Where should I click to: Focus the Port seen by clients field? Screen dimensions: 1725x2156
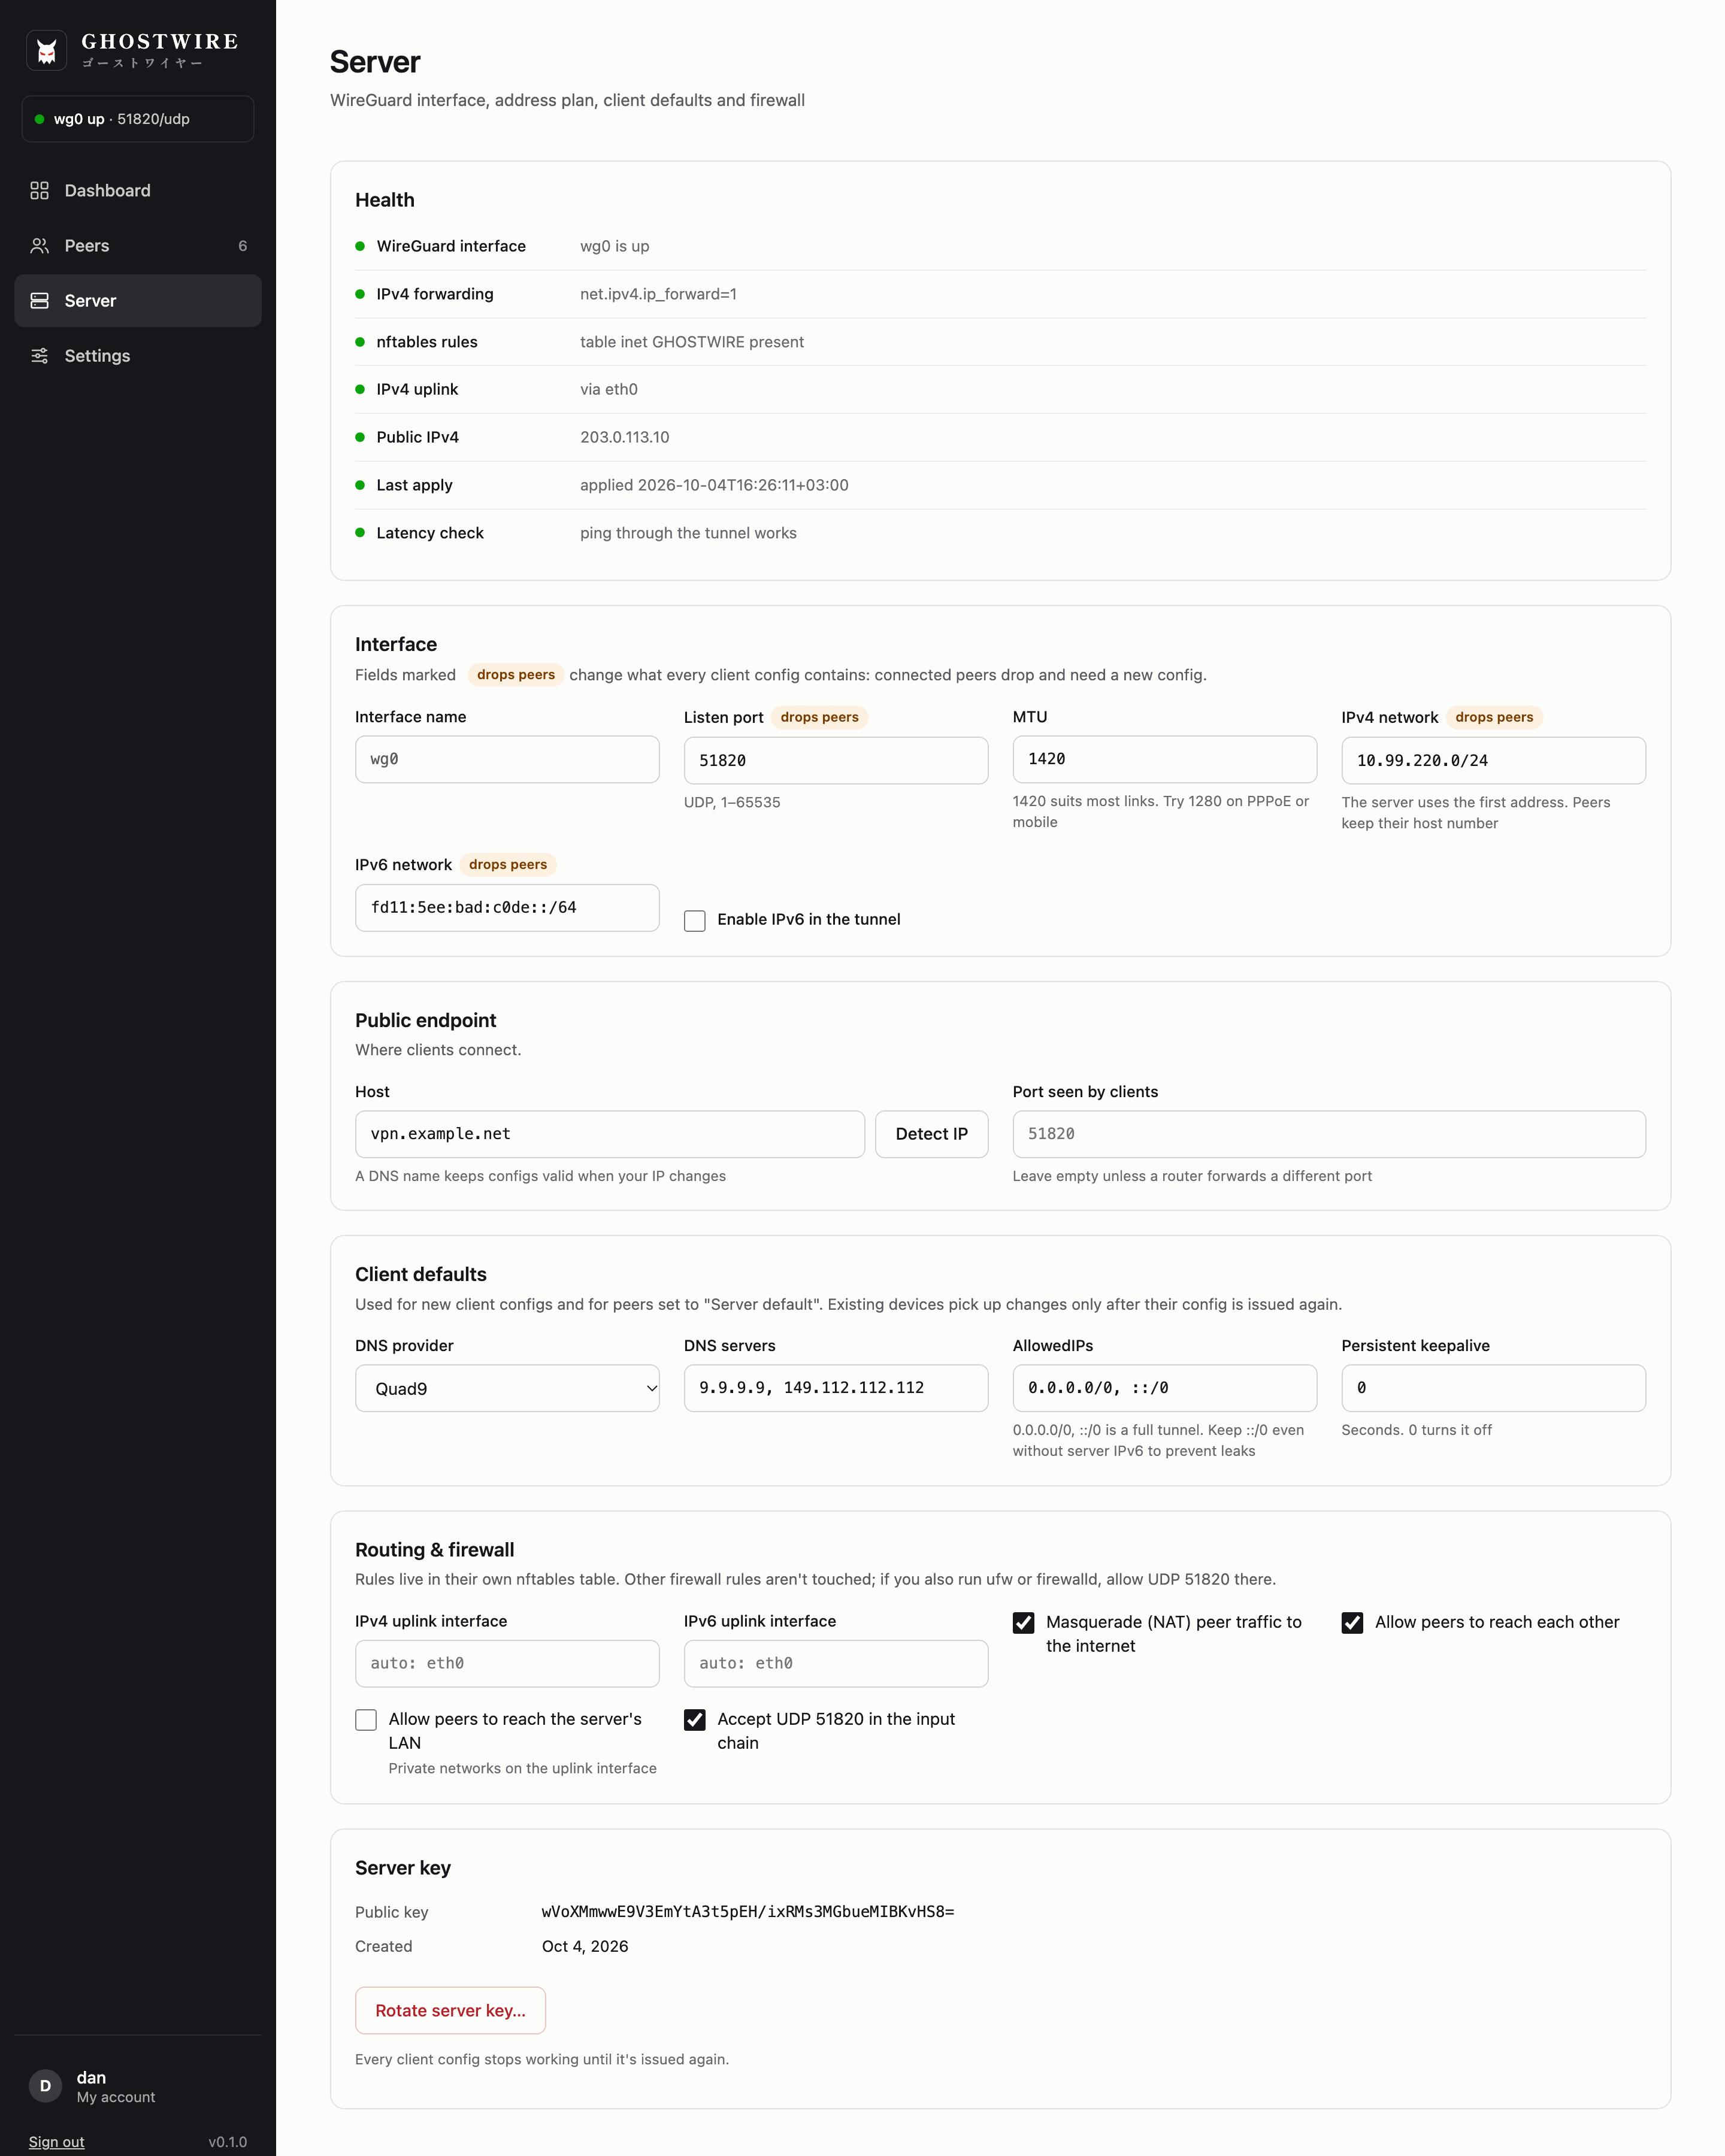(x=1329, y=1134)
